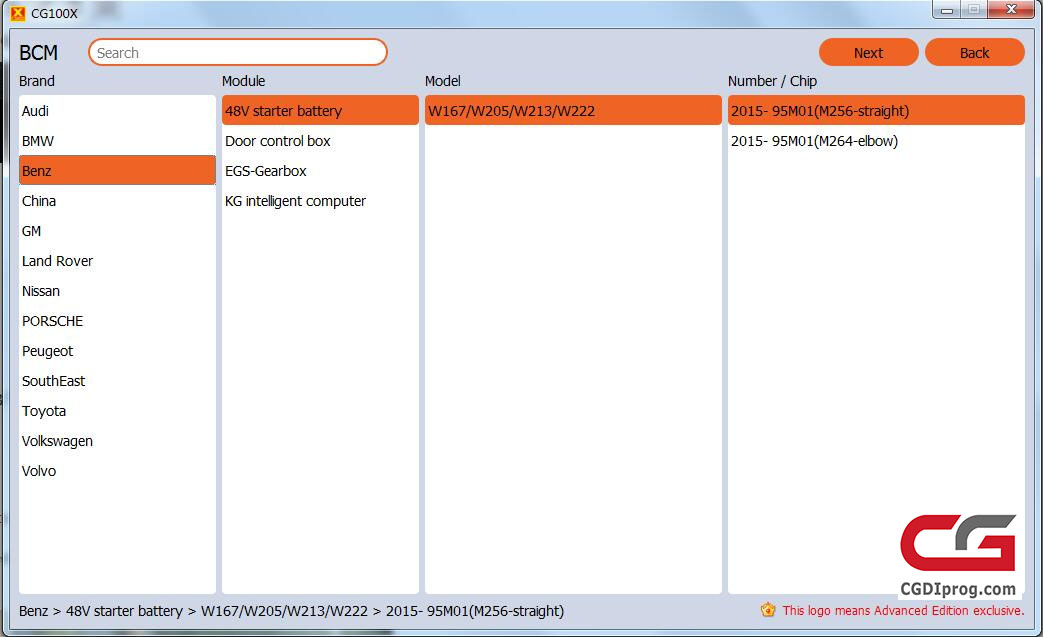Pick Peugeot from the Brand list
The image size is (1043, 637).
click(x=117, y=350)
